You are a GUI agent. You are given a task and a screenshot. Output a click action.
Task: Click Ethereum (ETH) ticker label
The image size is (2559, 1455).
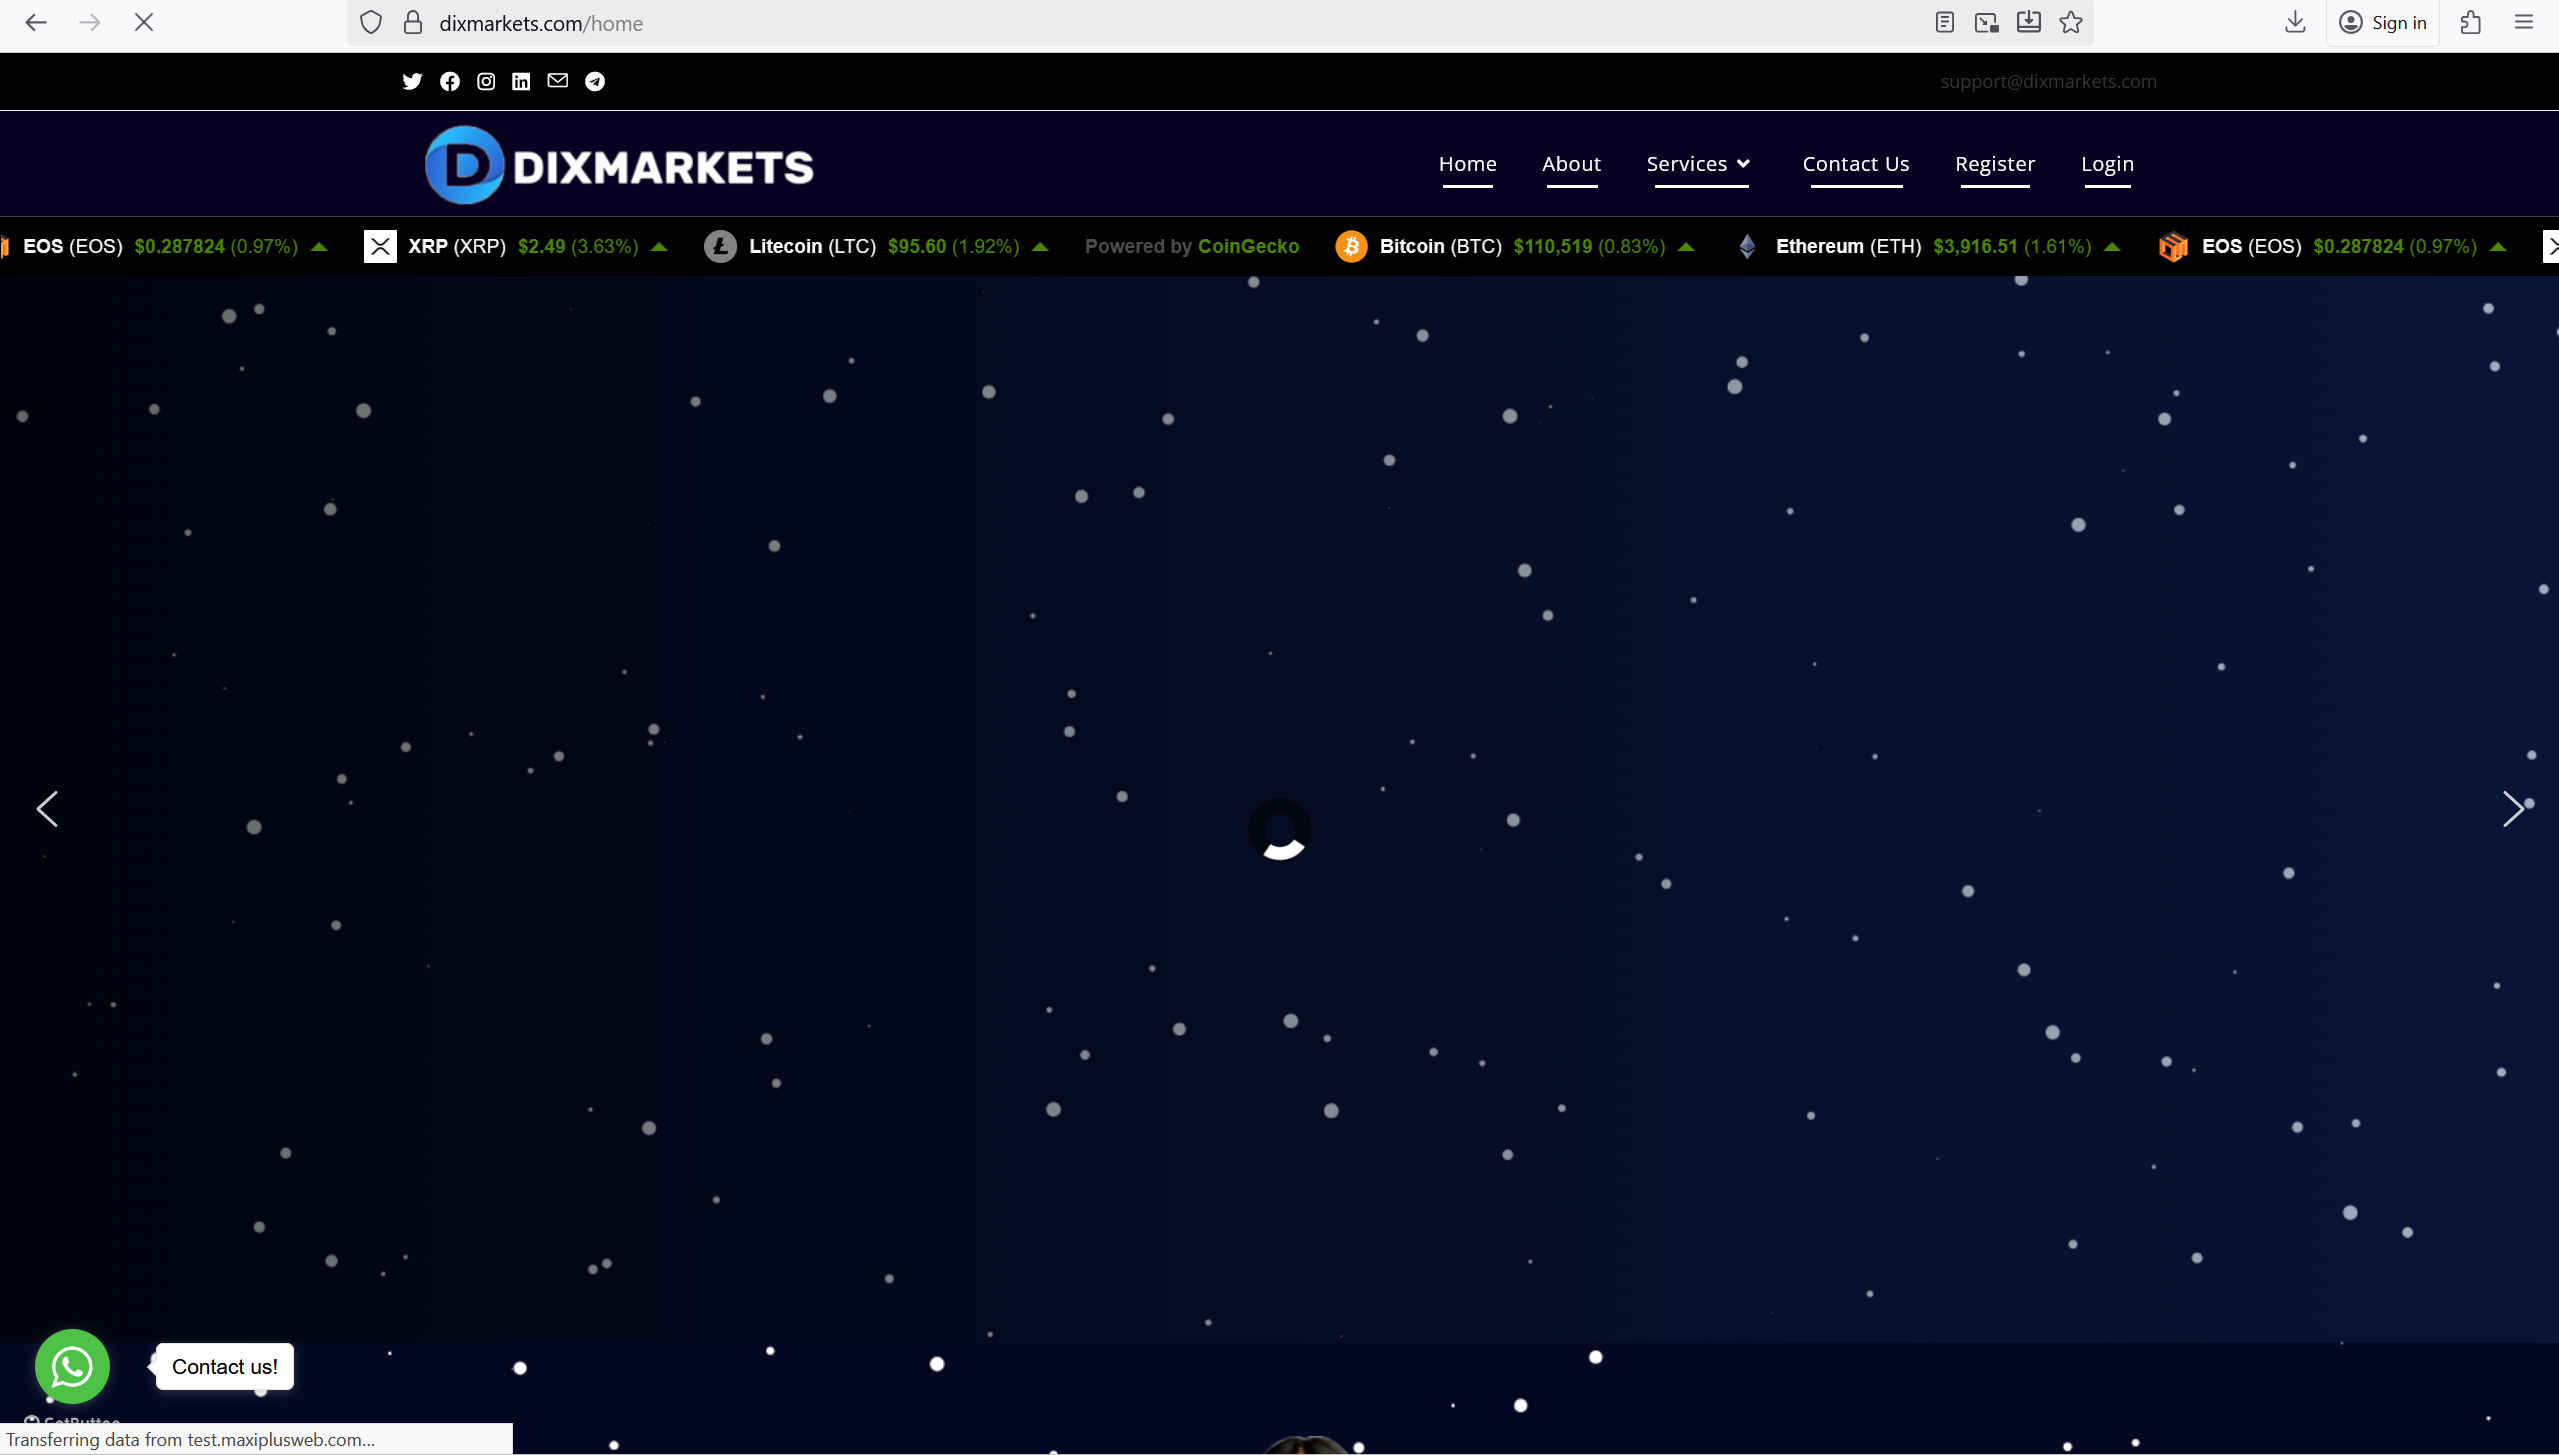click(1848, 246)
